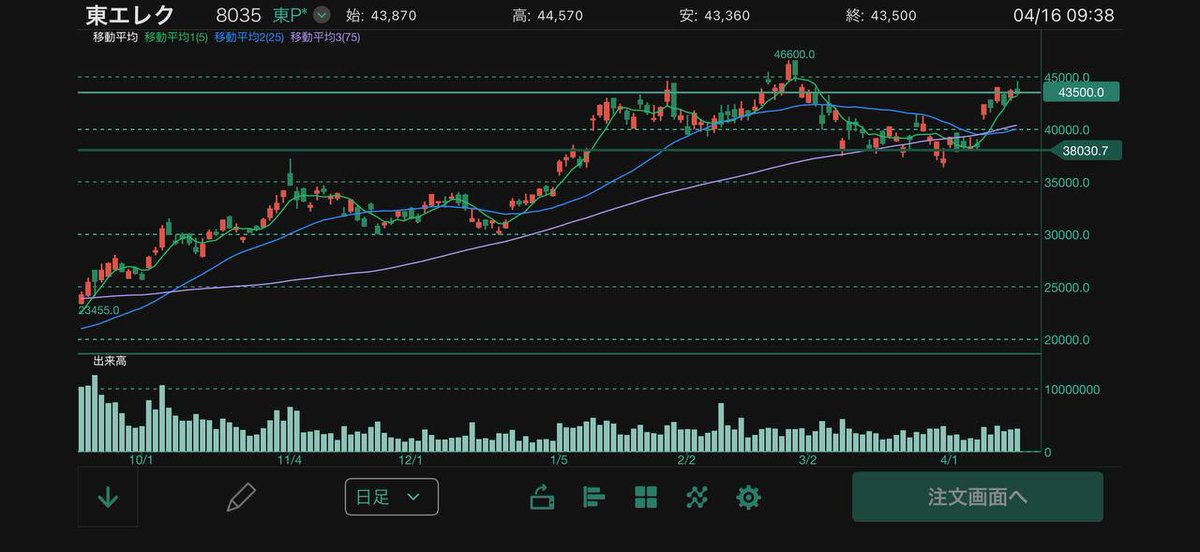Select the 移動平均3(75) legend label
Image resolution: width=1200 pixels, height=552 pixels.
tap(326, 37)
